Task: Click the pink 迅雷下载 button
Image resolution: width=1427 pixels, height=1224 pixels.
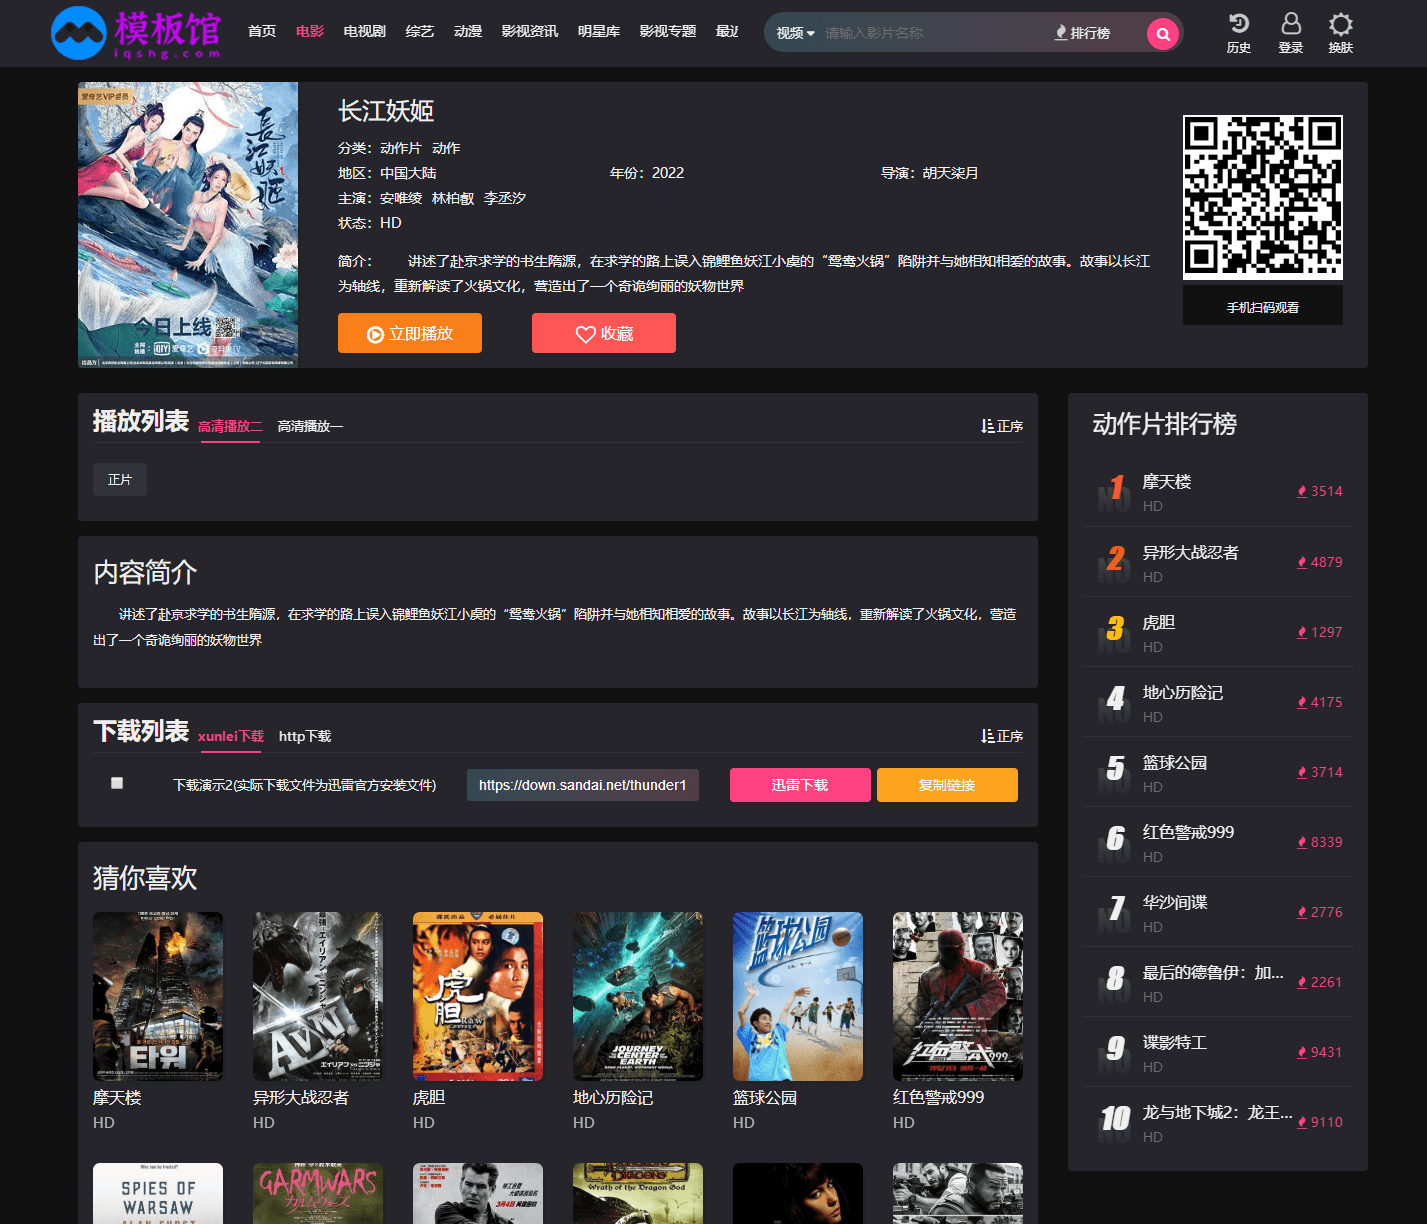Action: (x=799, y=785)
